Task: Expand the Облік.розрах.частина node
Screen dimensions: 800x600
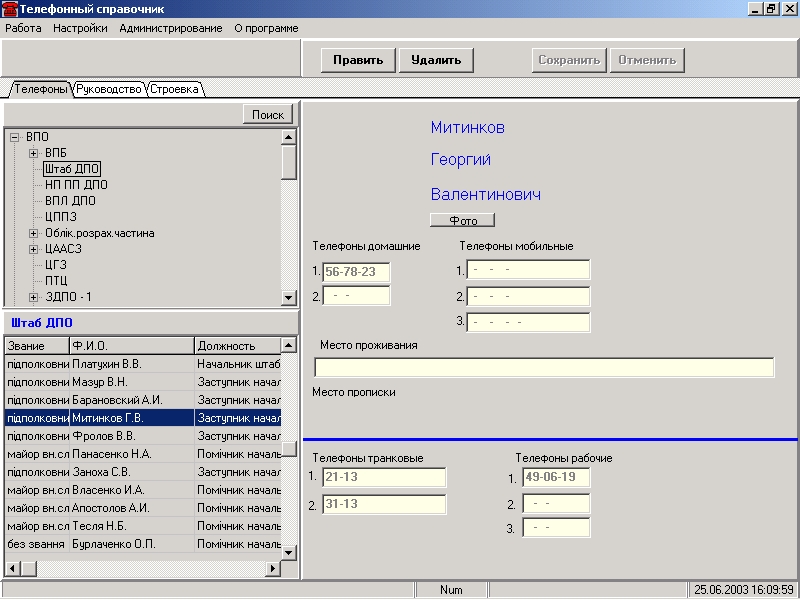Action: tap(34, 233)
